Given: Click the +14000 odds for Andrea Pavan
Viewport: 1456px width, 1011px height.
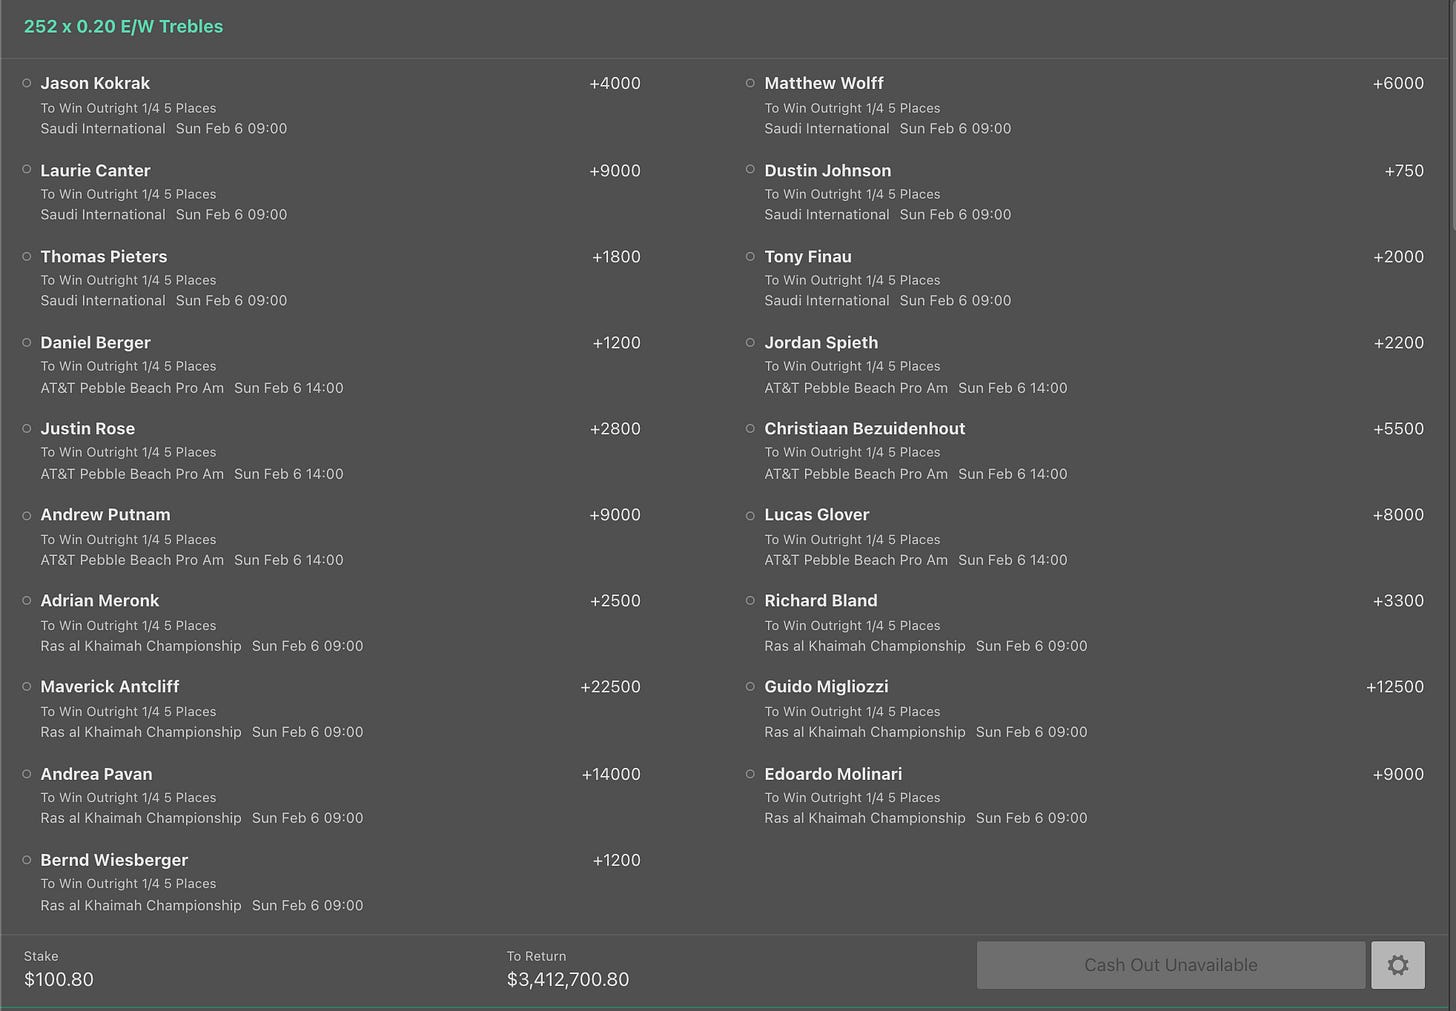Looking at the screenshot, I should (x=611, y=773).
